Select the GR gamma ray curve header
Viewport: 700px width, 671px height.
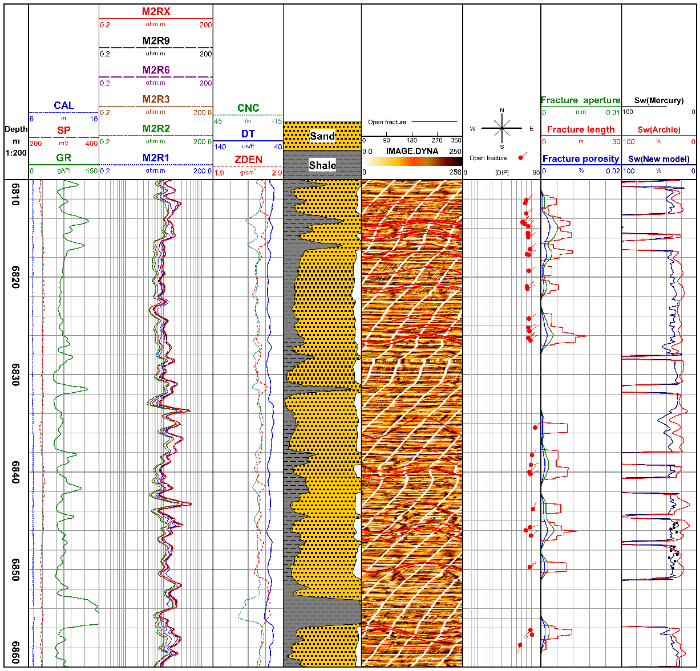coord(63,158)
